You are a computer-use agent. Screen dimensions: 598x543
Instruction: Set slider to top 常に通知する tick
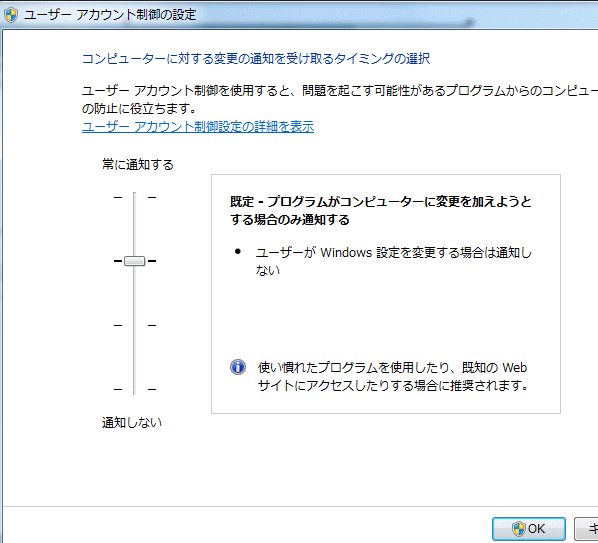tap(135, 198)
